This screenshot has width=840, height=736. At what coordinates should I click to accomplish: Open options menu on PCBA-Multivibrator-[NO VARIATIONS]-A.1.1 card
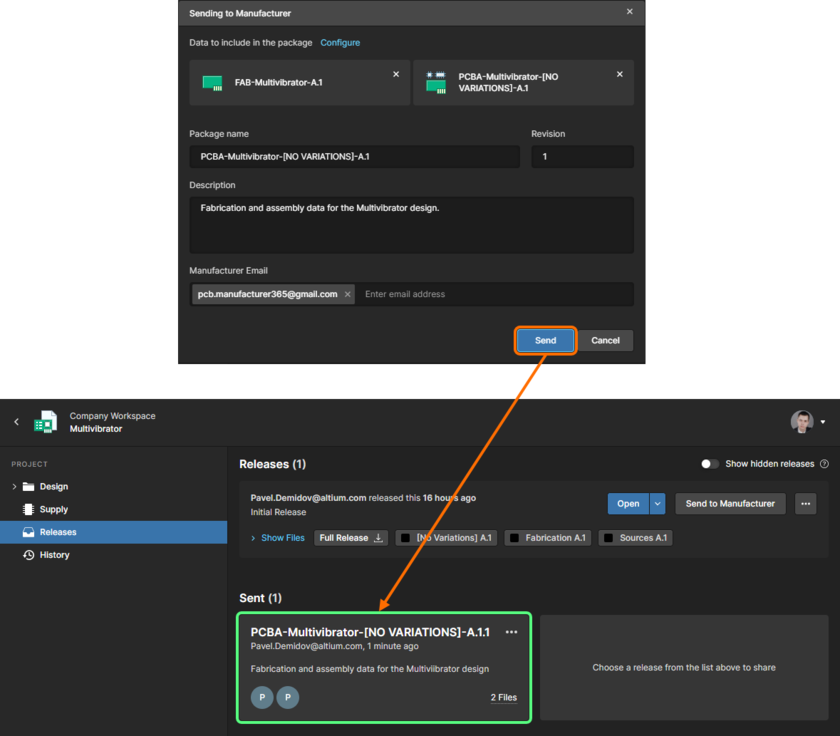[x=511, y=632]
